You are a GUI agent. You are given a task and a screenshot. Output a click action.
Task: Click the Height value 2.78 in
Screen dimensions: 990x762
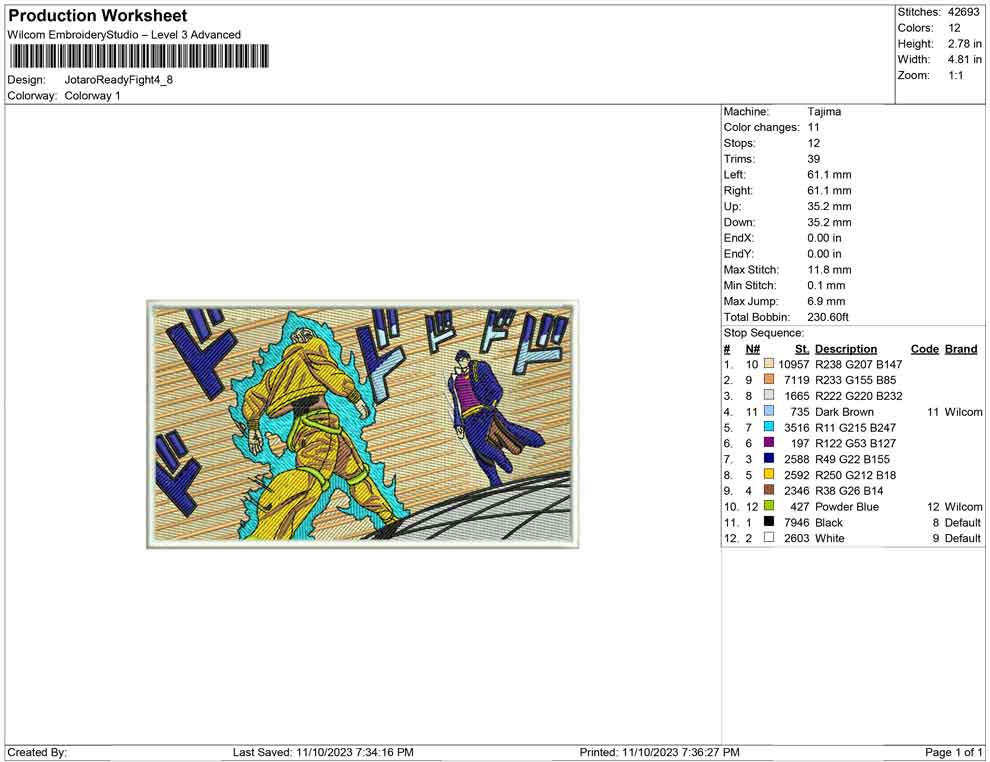tap(965, 44)
